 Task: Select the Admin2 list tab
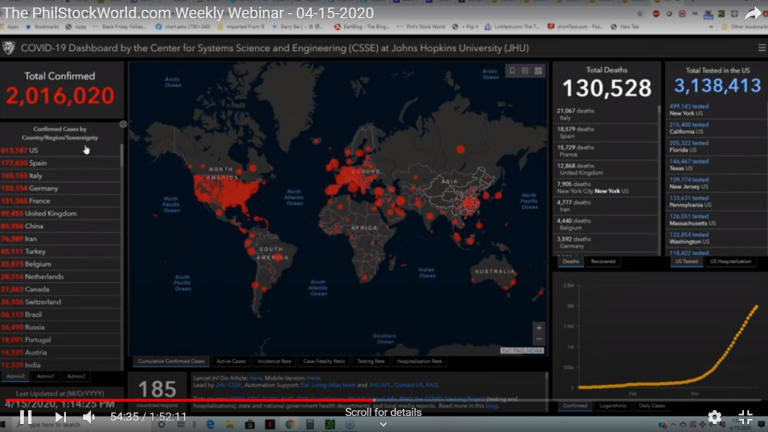point(76,377)
